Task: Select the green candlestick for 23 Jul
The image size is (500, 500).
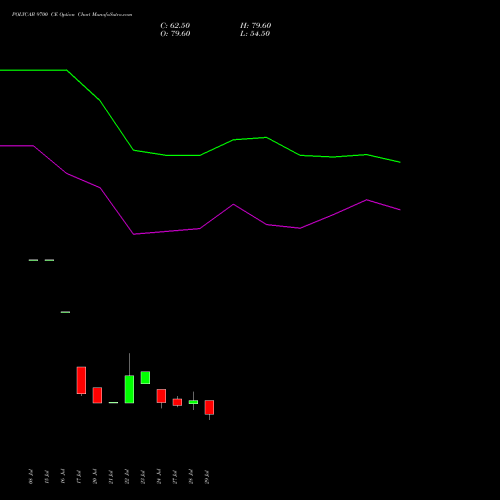Action: [145, 378]
